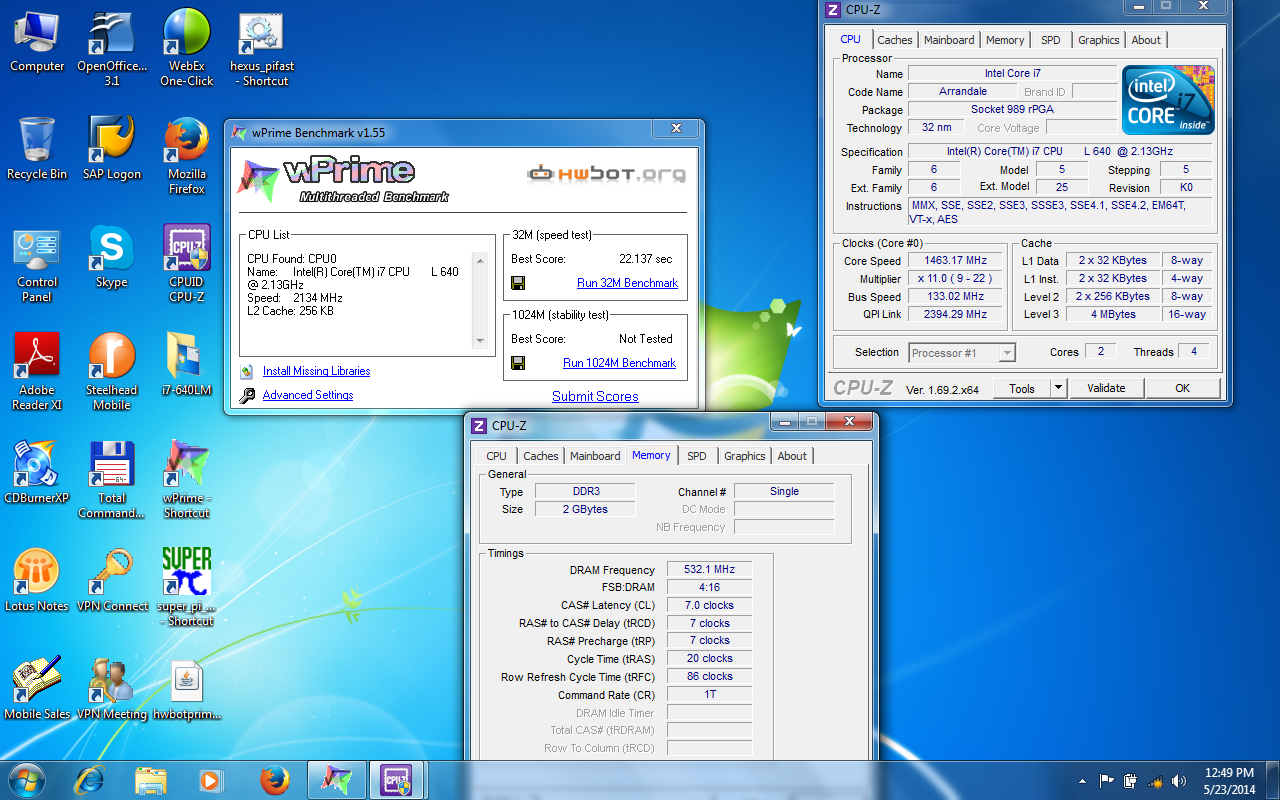Open the OpenOffice 3.1 desktop shortcut
Image resolution: width=1280 pixels, height=800 pixels.
click(x=112, y=48)
